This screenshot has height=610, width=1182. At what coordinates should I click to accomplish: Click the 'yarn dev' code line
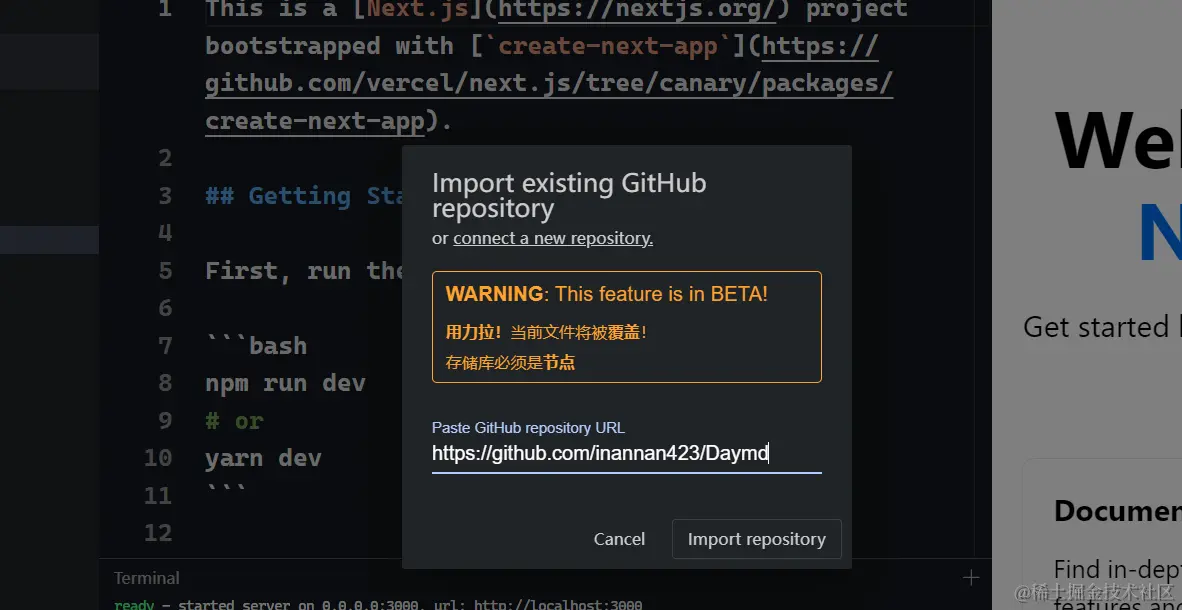click(x=263, y=458)
